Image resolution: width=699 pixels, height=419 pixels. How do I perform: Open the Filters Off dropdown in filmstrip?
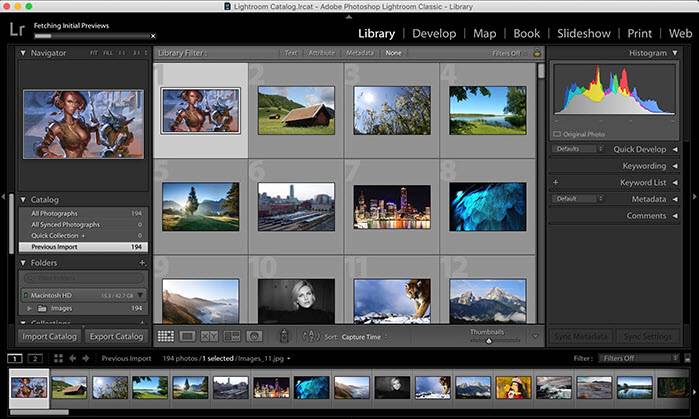pos(637,358)
